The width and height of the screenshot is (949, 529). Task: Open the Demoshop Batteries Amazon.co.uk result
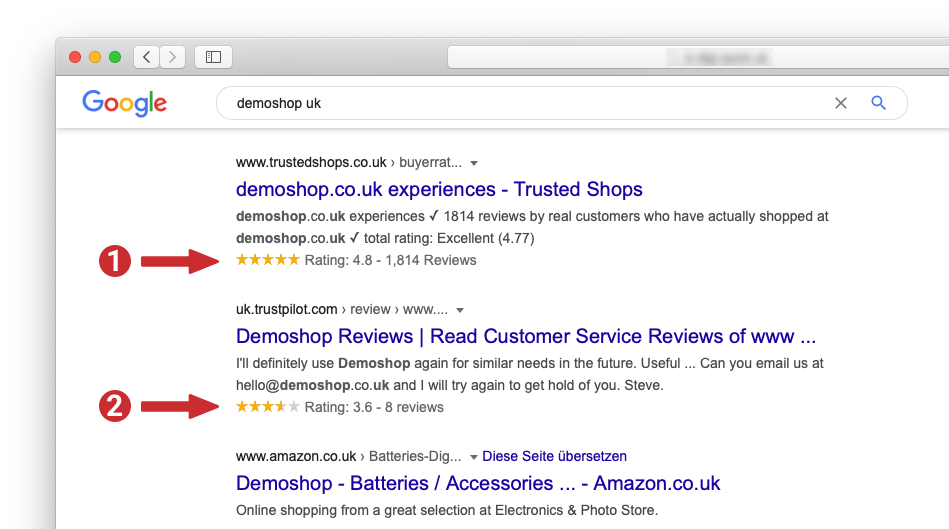pyautogui.click(x=478, y=483)
